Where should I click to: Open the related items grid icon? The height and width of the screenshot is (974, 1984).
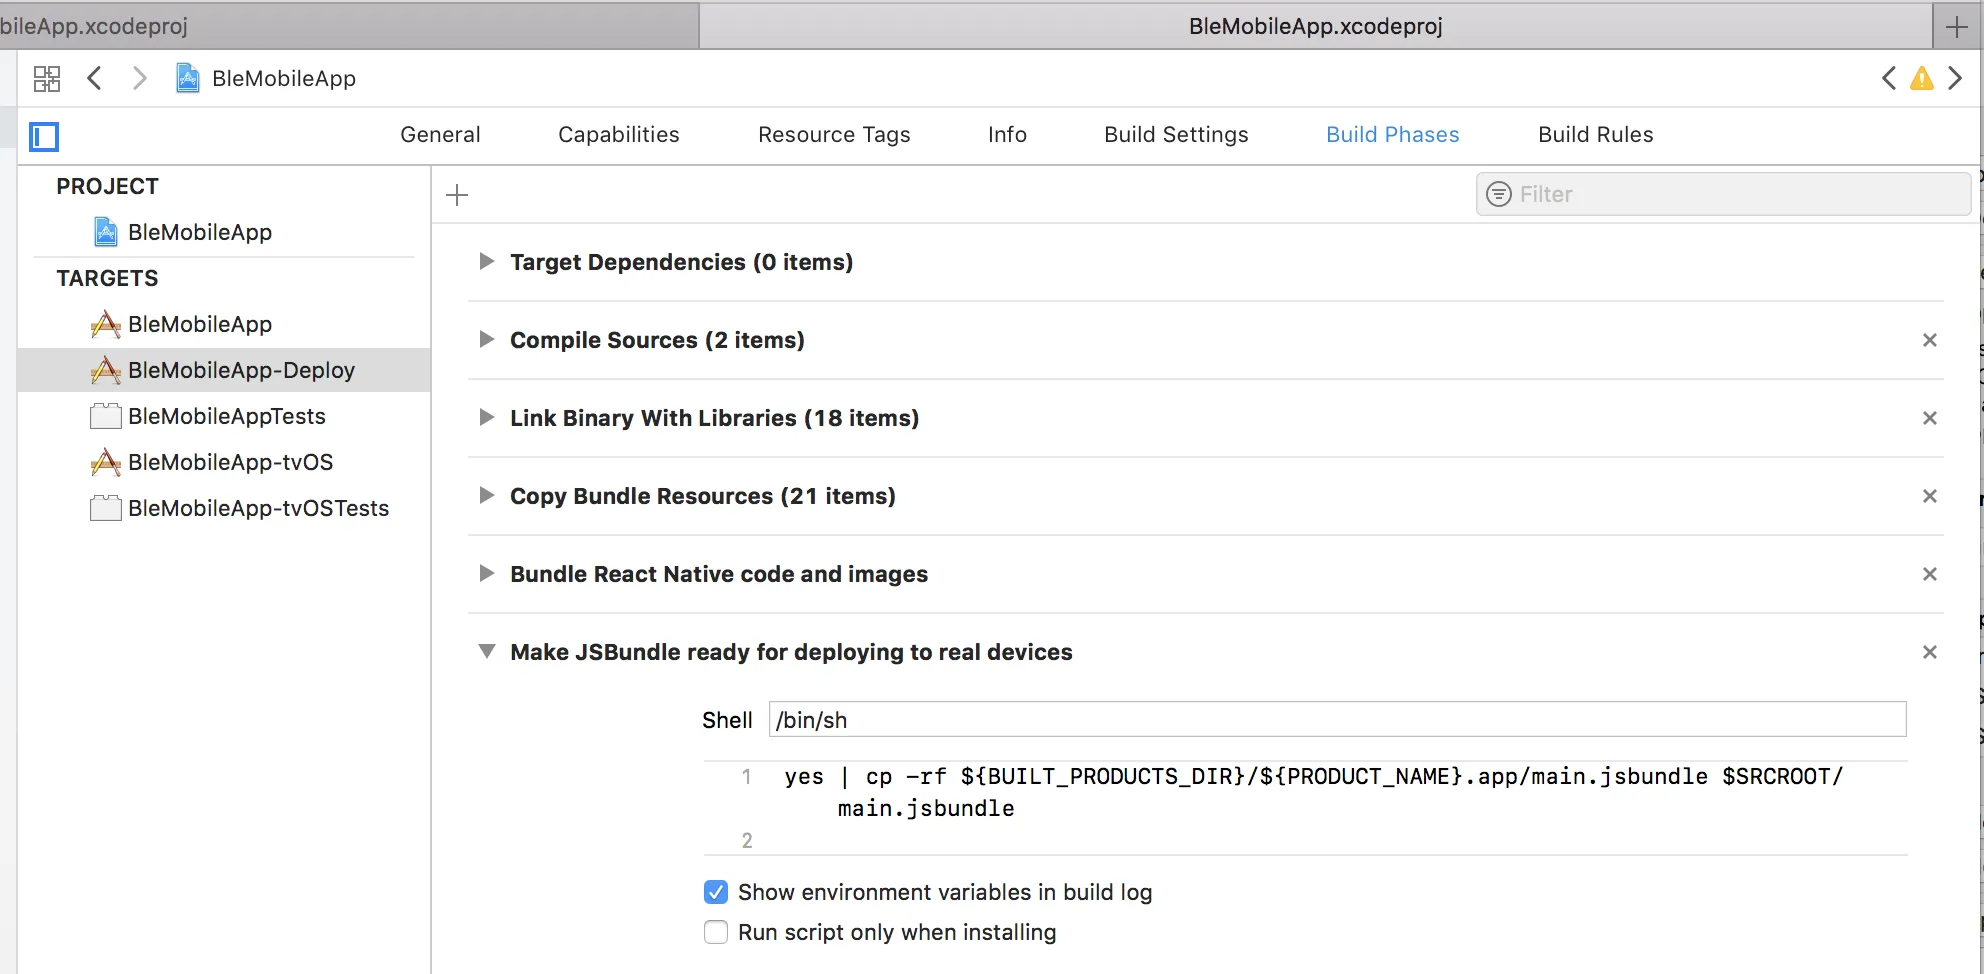(x=47, y=78)
